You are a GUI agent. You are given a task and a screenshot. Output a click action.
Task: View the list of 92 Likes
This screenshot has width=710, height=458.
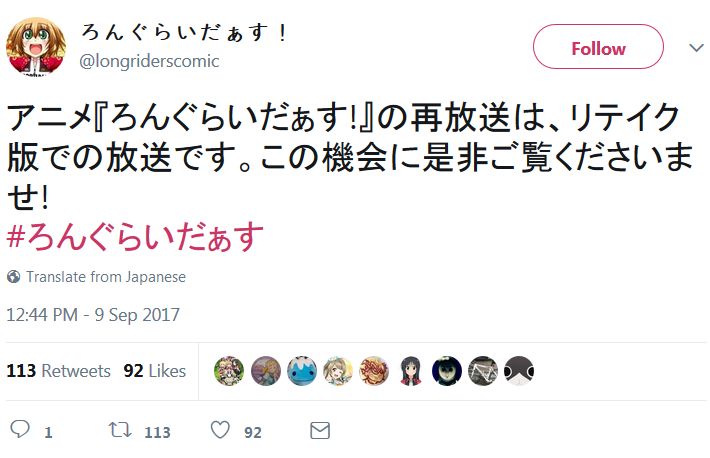tap(154, 371)
